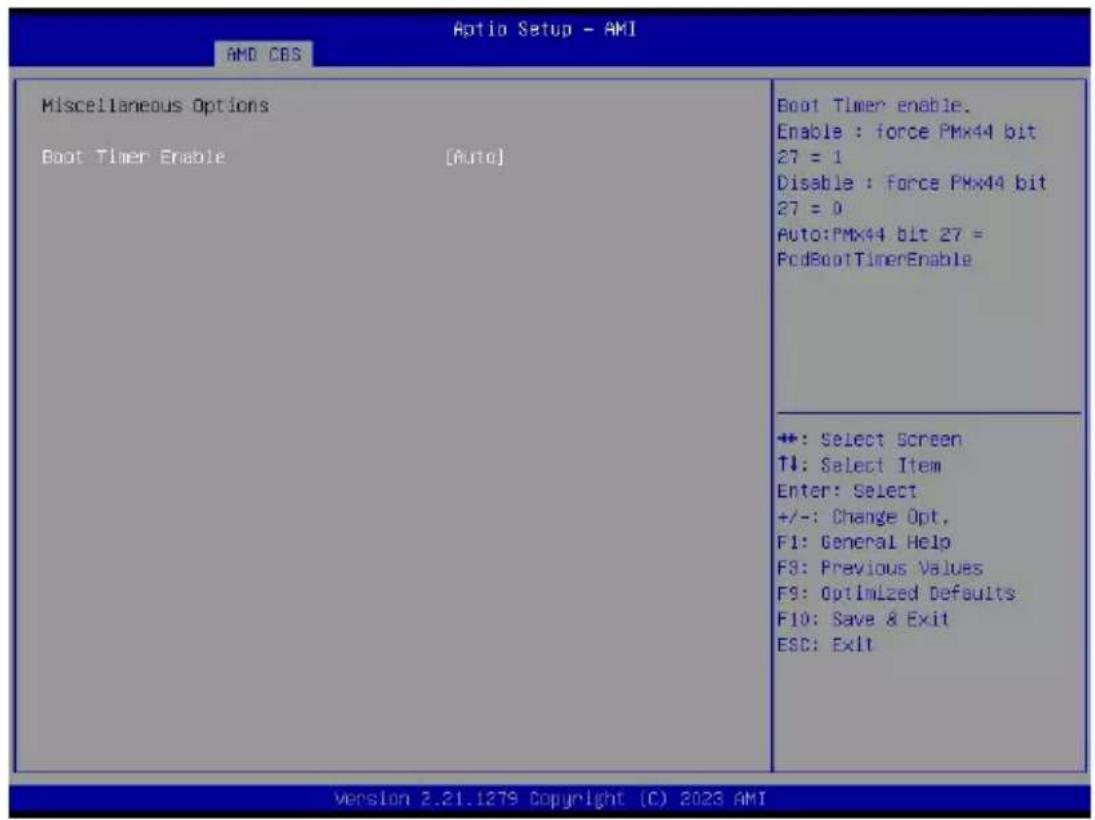This screenshot has height=820, width=1095.
Task: Click the 'F10: Save & Exit' hint
Action: 863,619
